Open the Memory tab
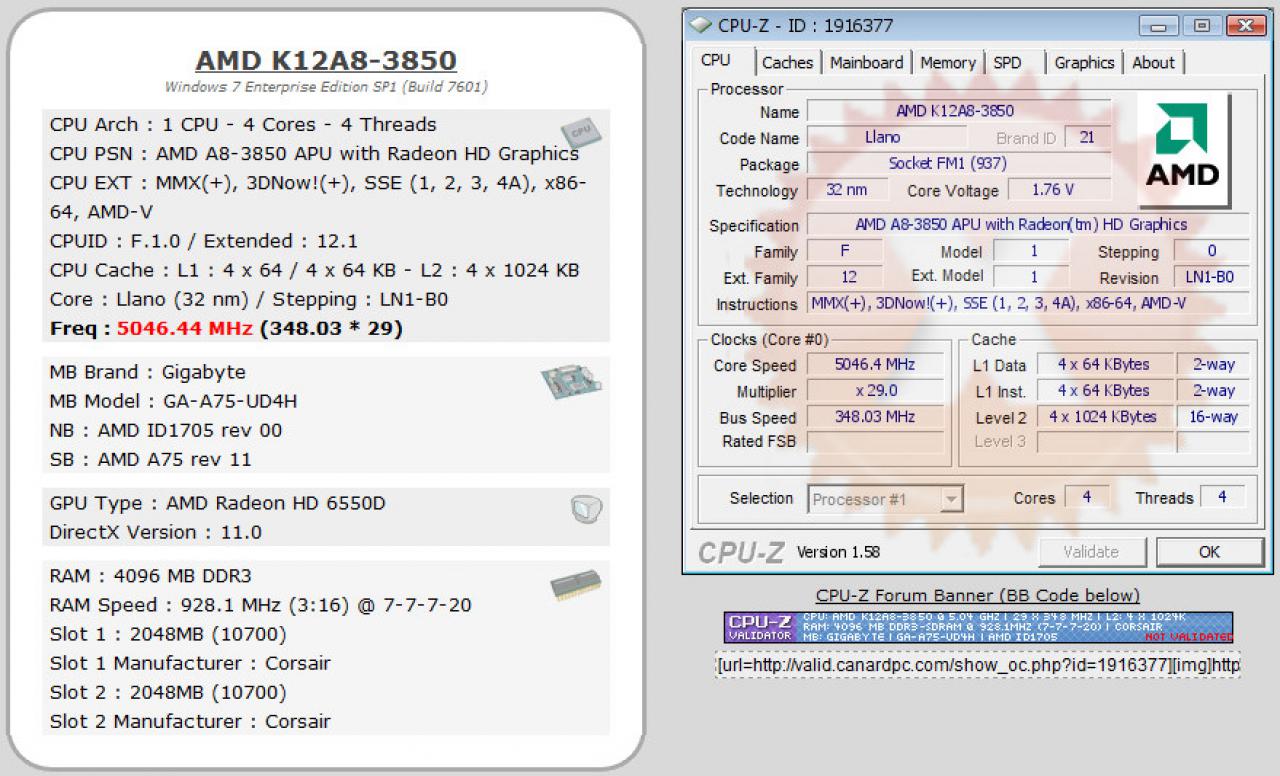 [947, 62]
